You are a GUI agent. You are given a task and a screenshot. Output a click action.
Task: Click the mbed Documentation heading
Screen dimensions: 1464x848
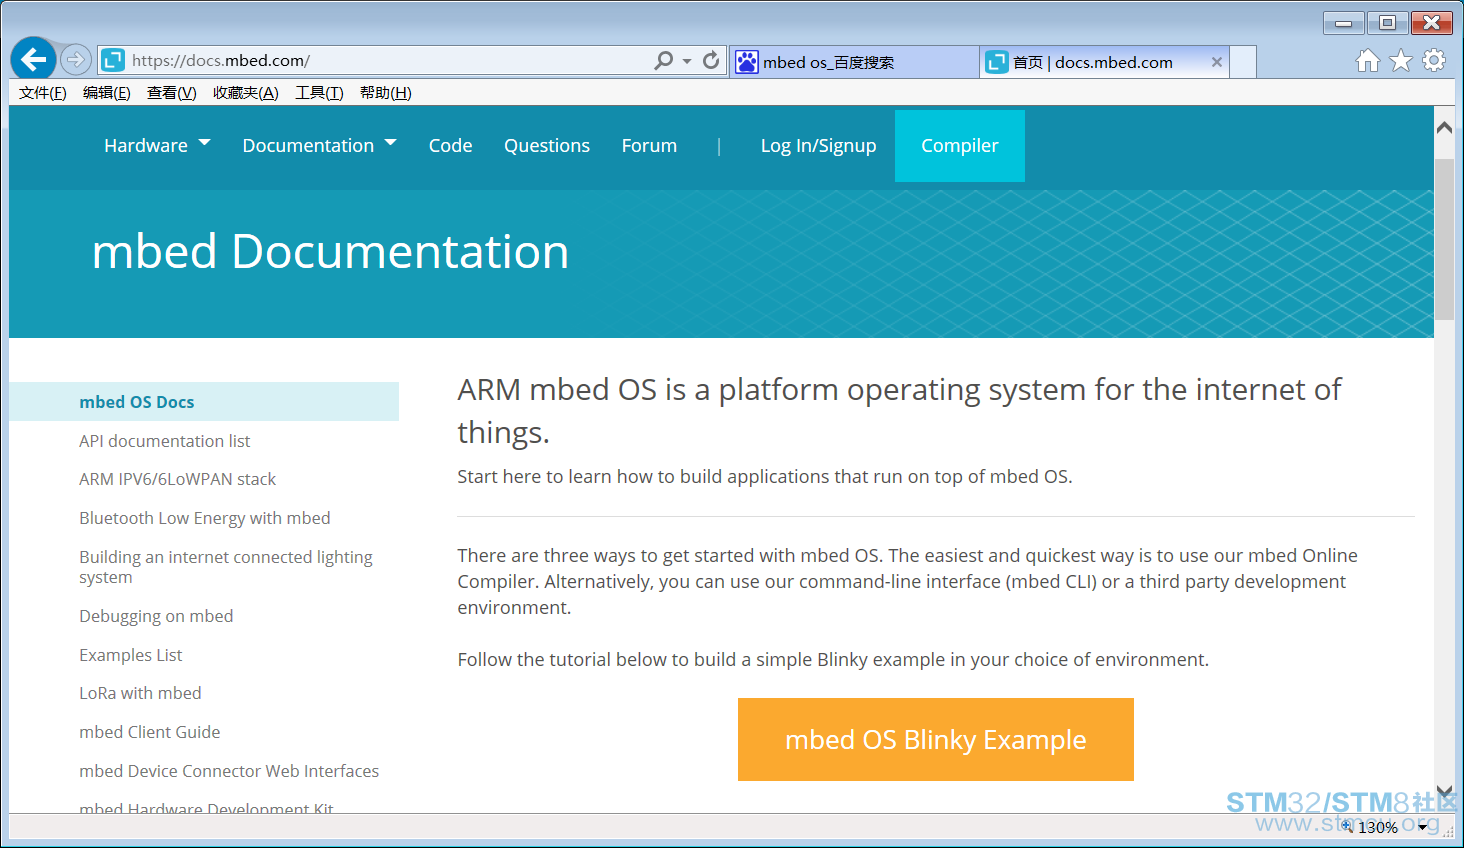point(330,251)
